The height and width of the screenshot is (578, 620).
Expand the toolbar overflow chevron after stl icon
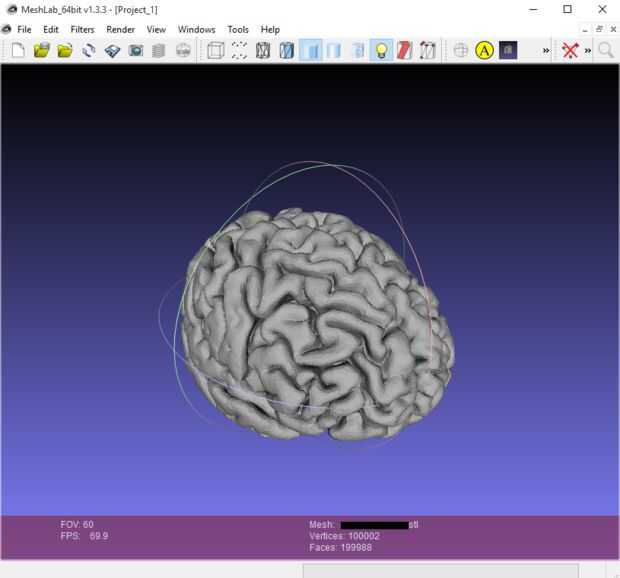tap(546, 50)
